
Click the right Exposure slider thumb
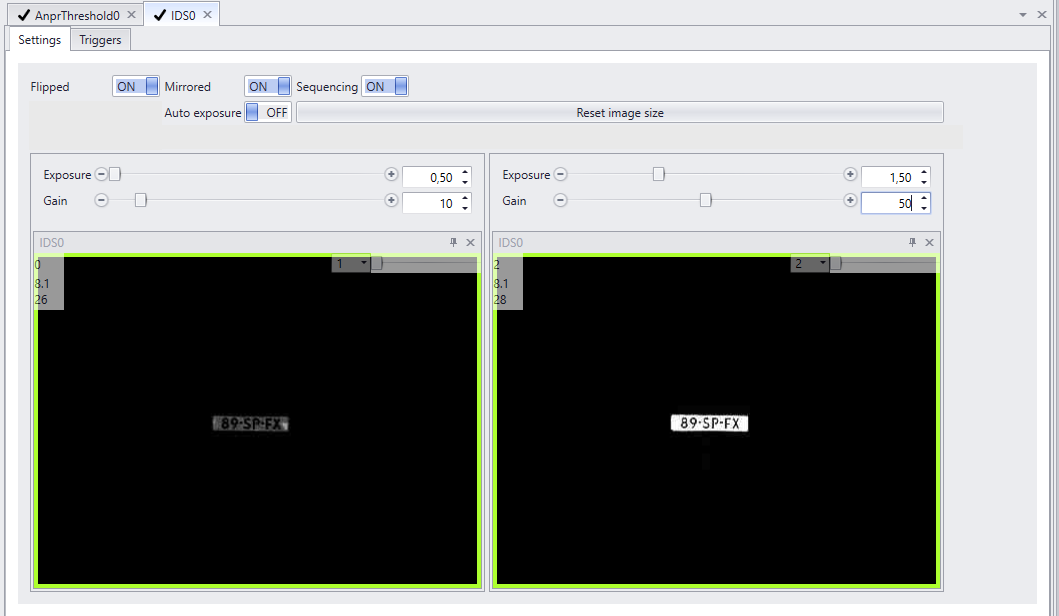pos(658,174)
